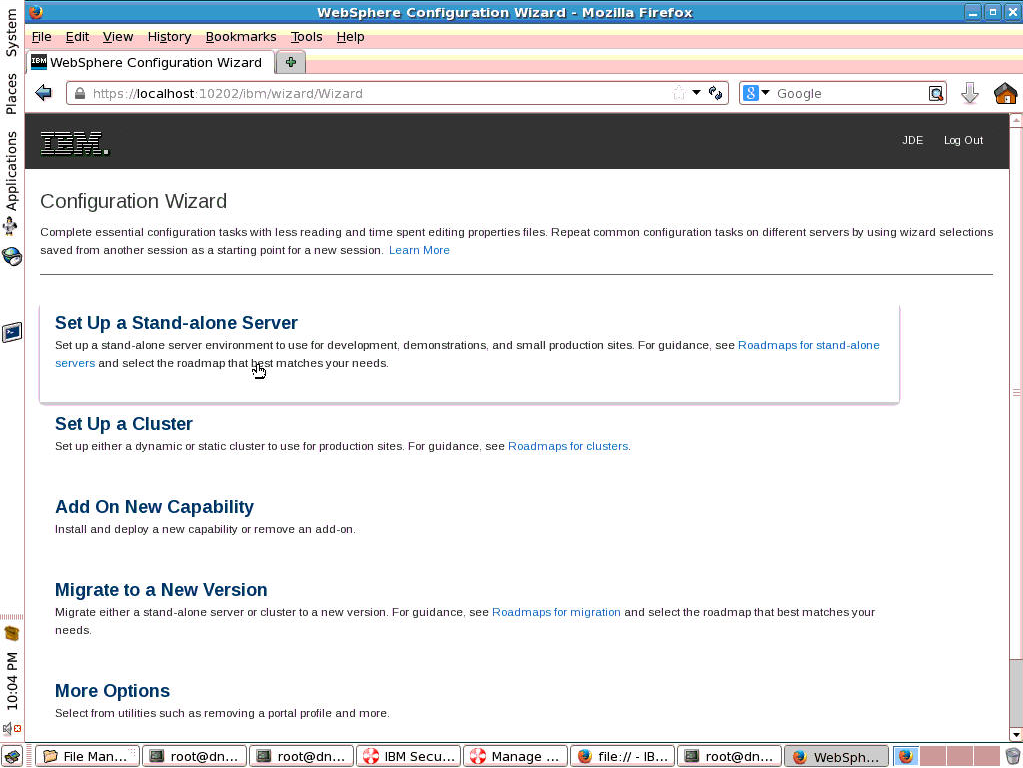Open the Bookmarks menu
The height and width of the screenshot is (768, 1023).
[241, 37]
